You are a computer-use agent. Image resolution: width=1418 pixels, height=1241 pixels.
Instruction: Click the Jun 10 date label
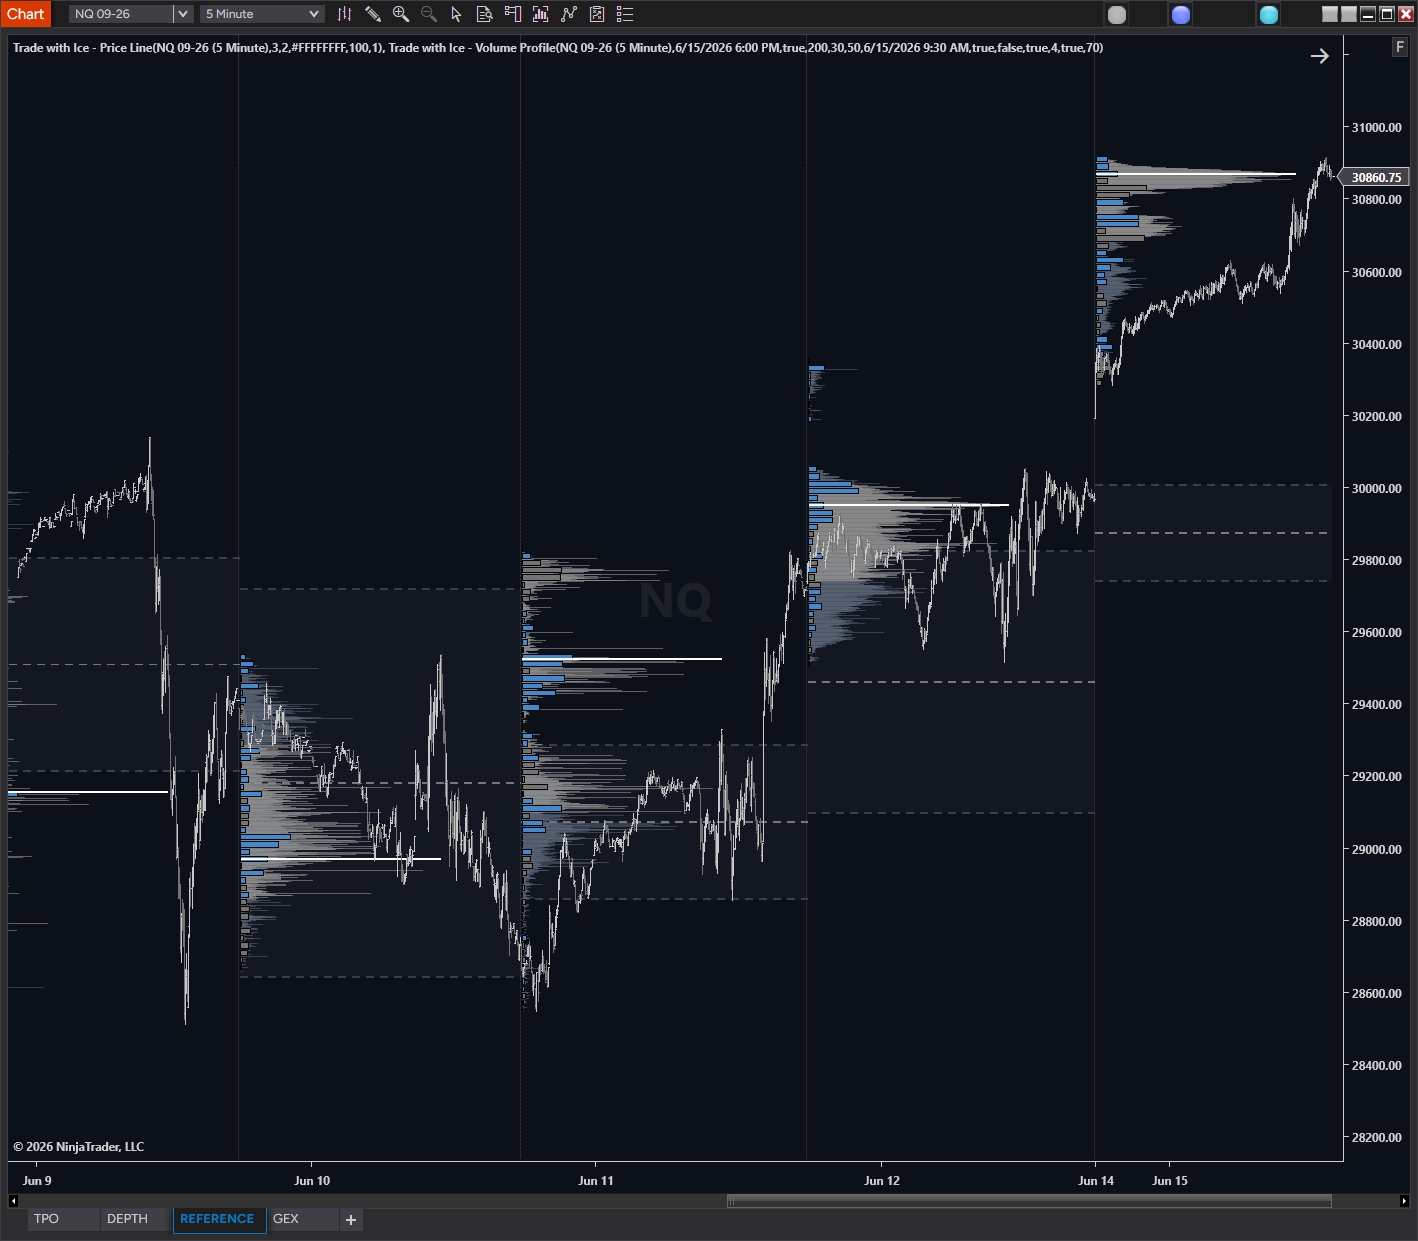312,1181
